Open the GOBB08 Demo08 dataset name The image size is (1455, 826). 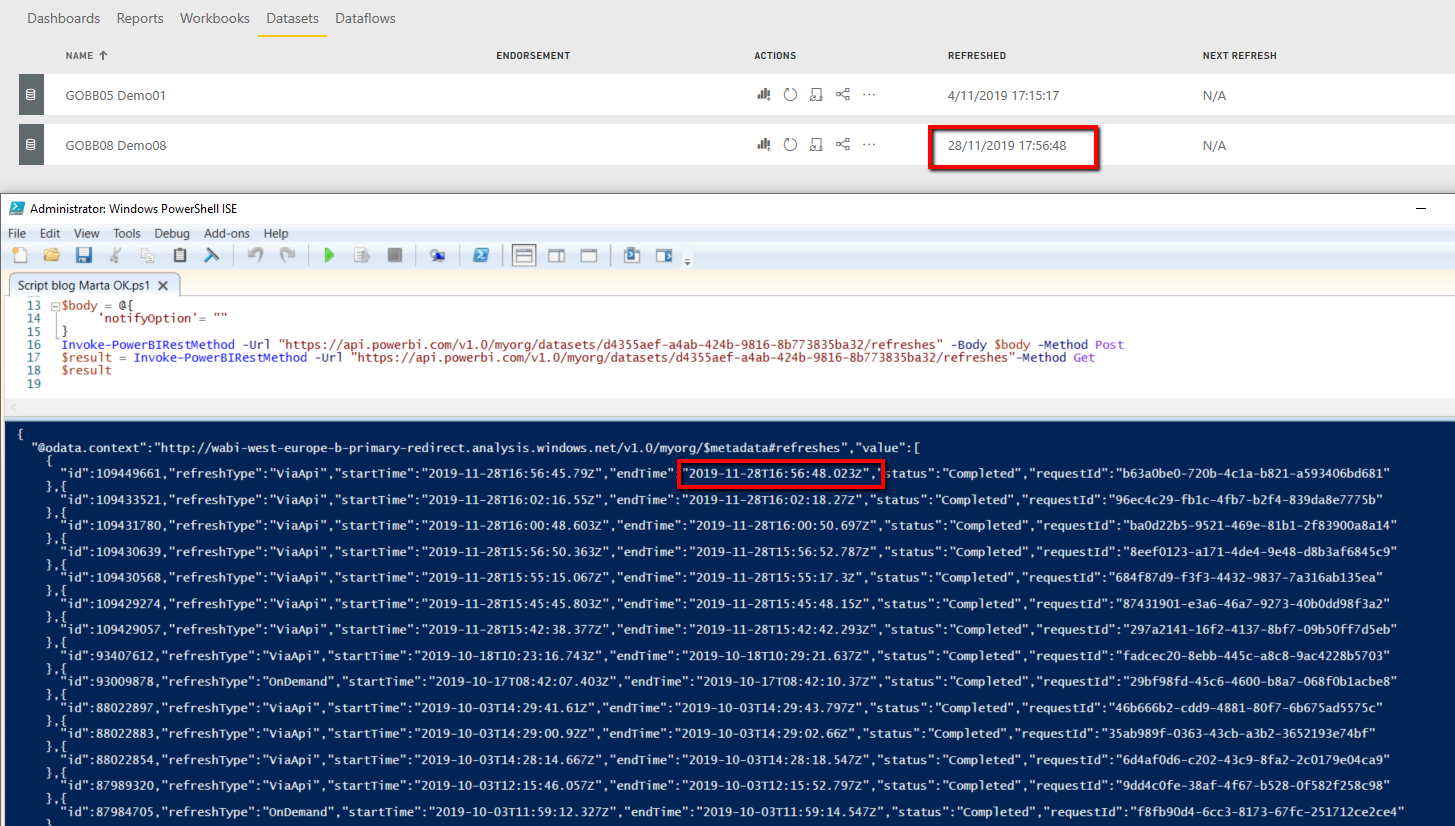(116, 145)
